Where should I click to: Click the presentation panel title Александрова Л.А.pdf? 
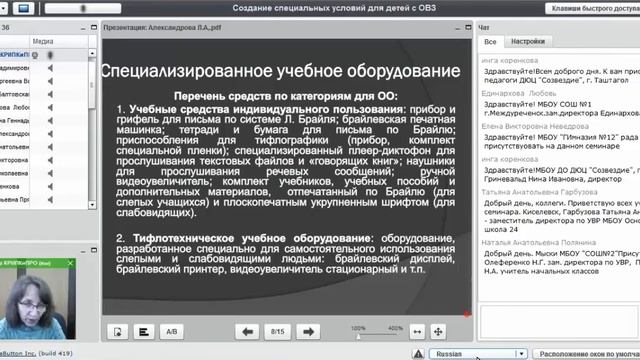(162, 28)
